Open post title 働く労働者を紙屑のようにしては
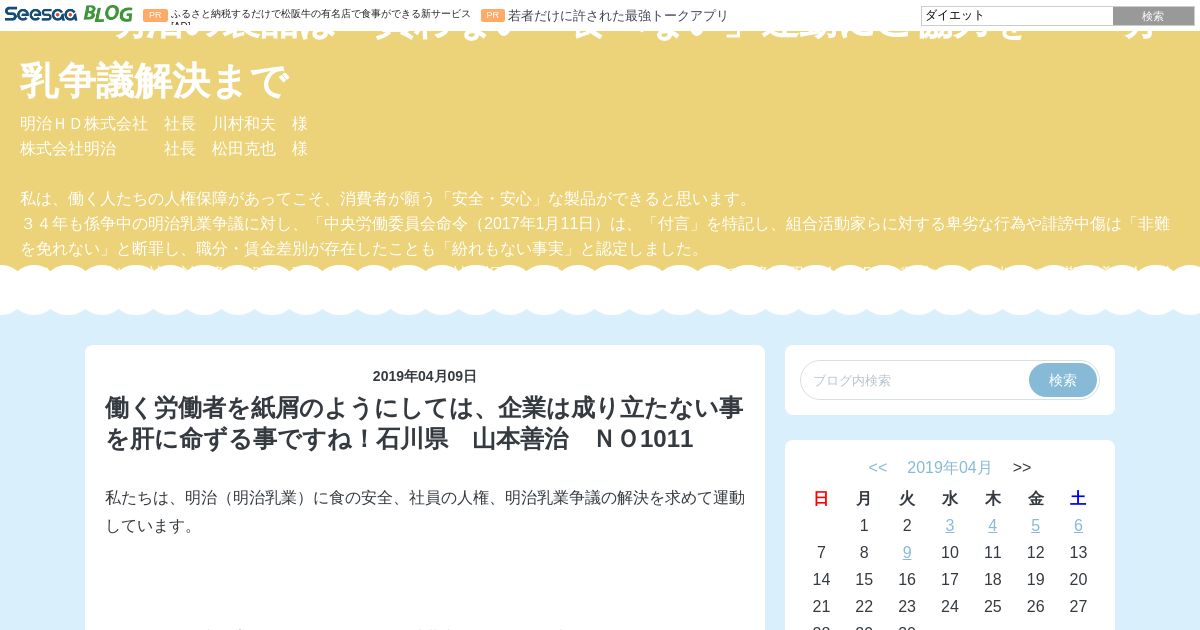 click(x=424, y=423)
